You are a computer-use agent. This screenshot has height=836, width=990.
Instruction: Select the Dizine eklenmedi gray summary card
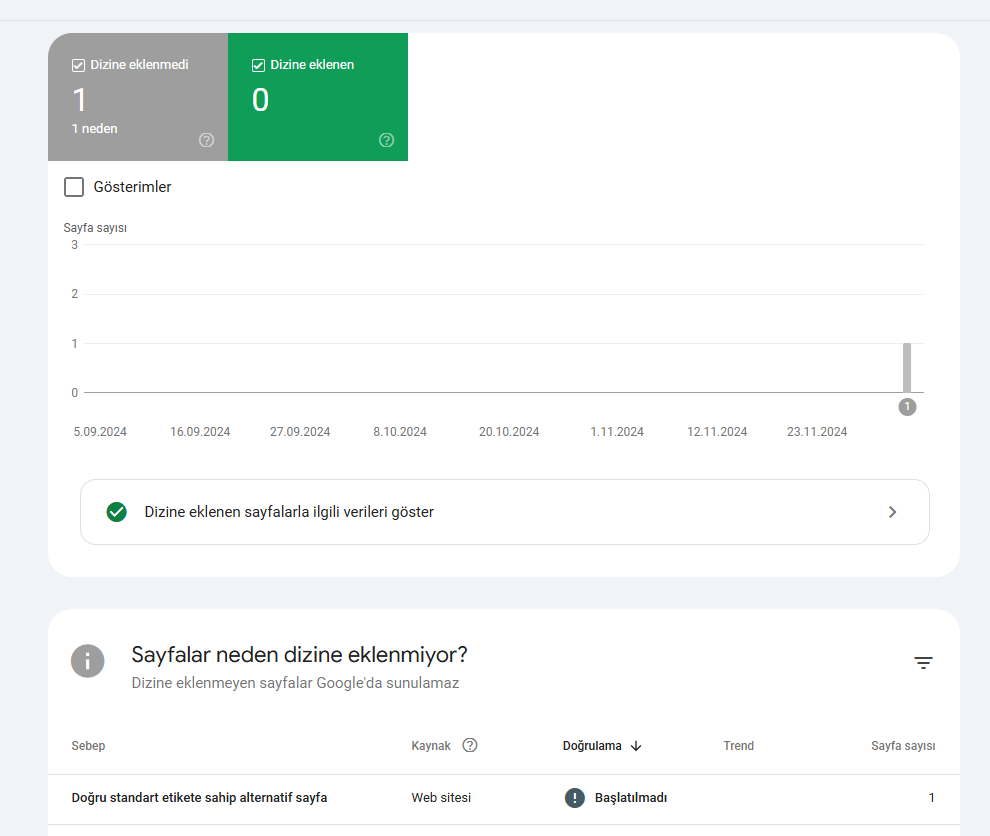tap(138, 97)
